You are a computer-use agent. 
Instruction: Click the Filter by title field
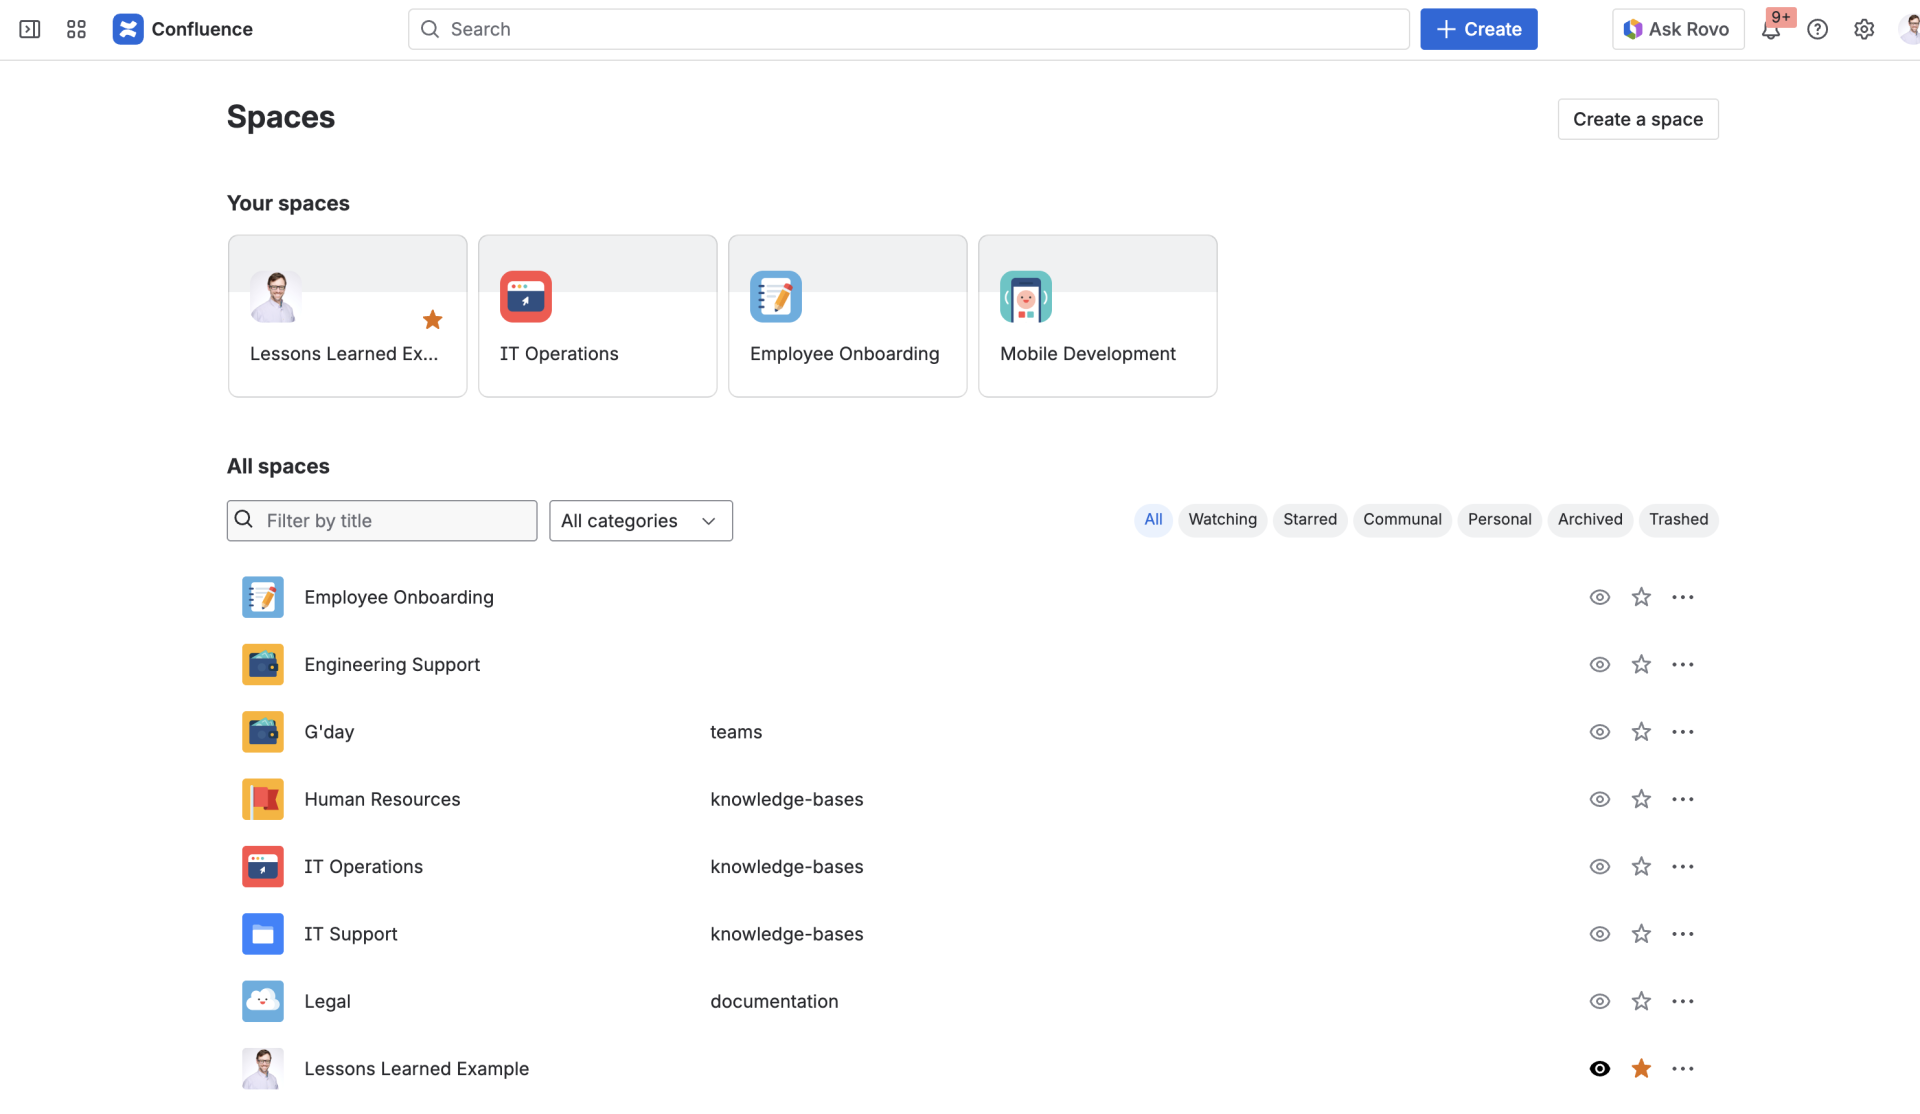coord(381,520)
